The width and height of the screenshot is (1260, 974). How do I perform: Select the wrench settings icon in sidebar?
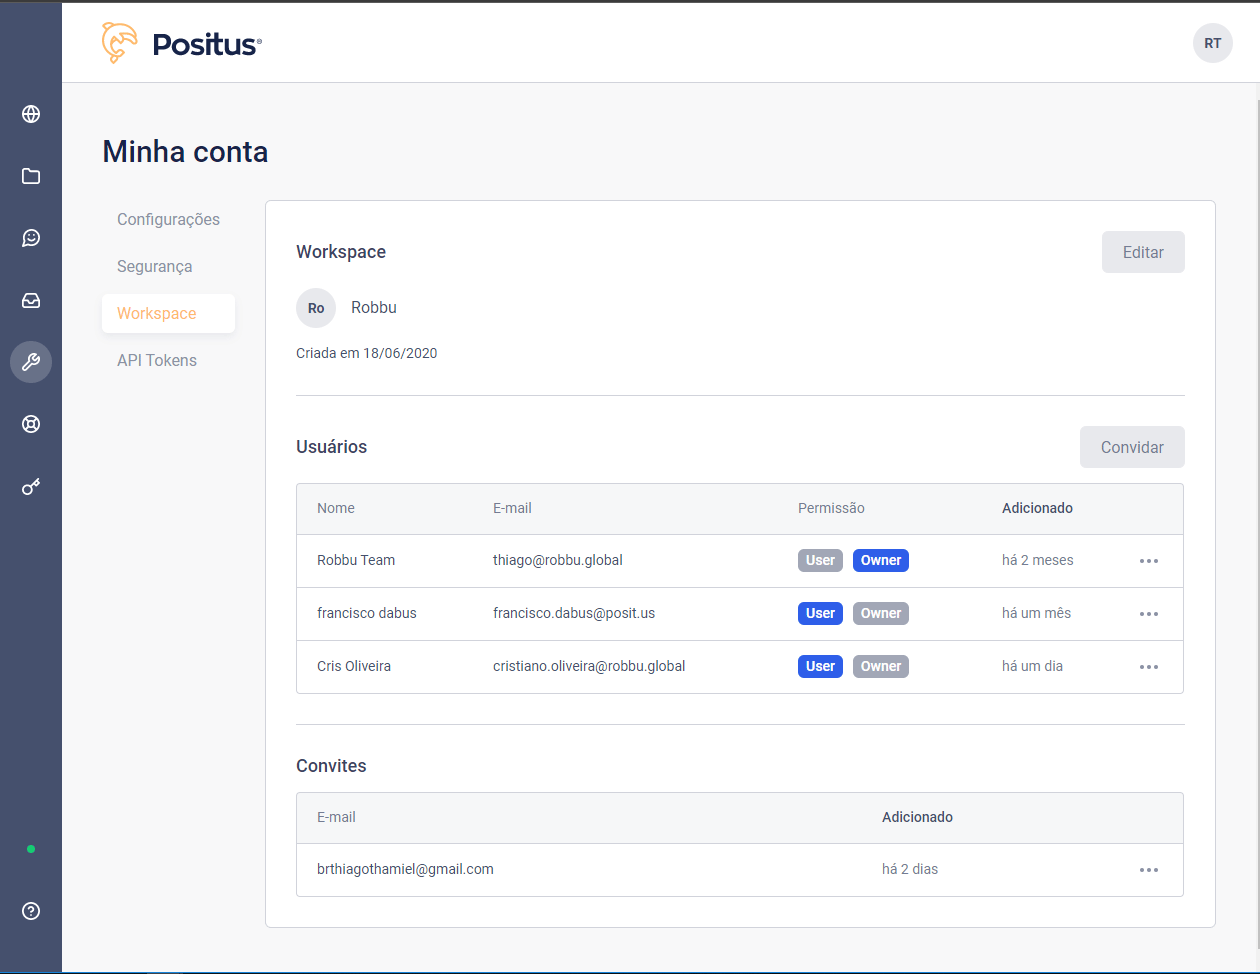coord(31,362)
